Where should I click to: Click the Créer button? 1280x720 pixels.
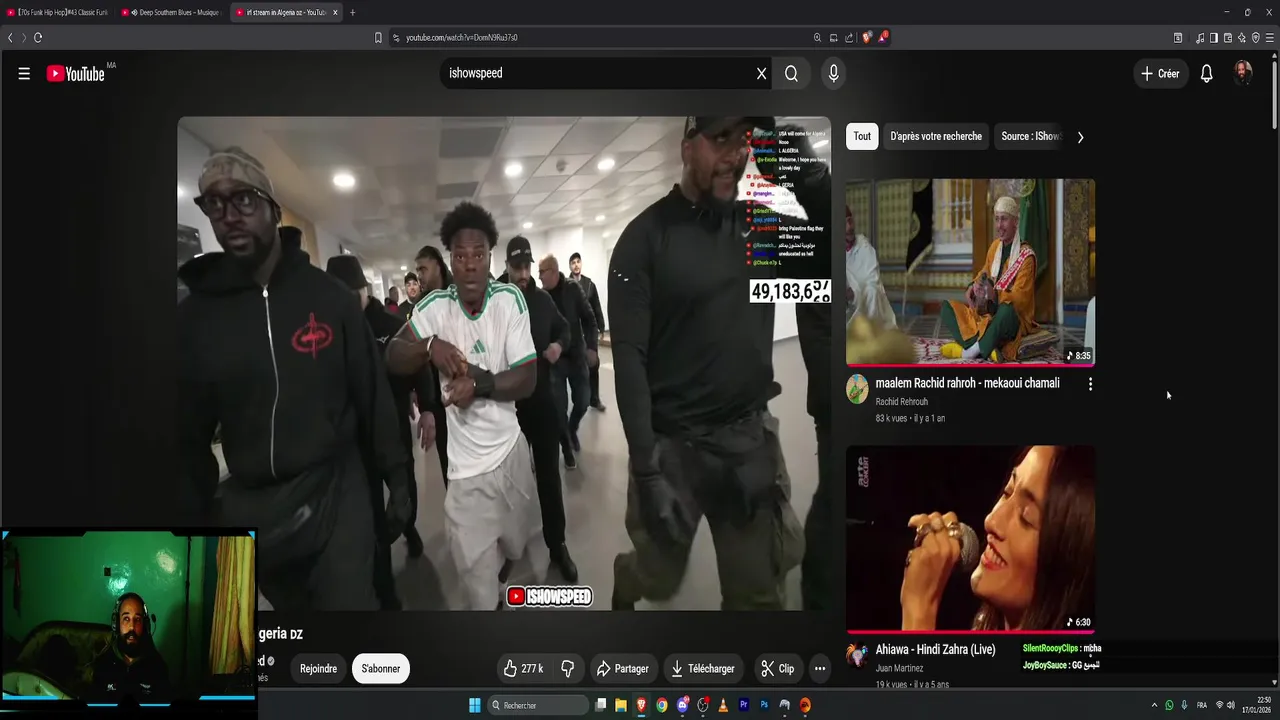(x=1160, y=73)
